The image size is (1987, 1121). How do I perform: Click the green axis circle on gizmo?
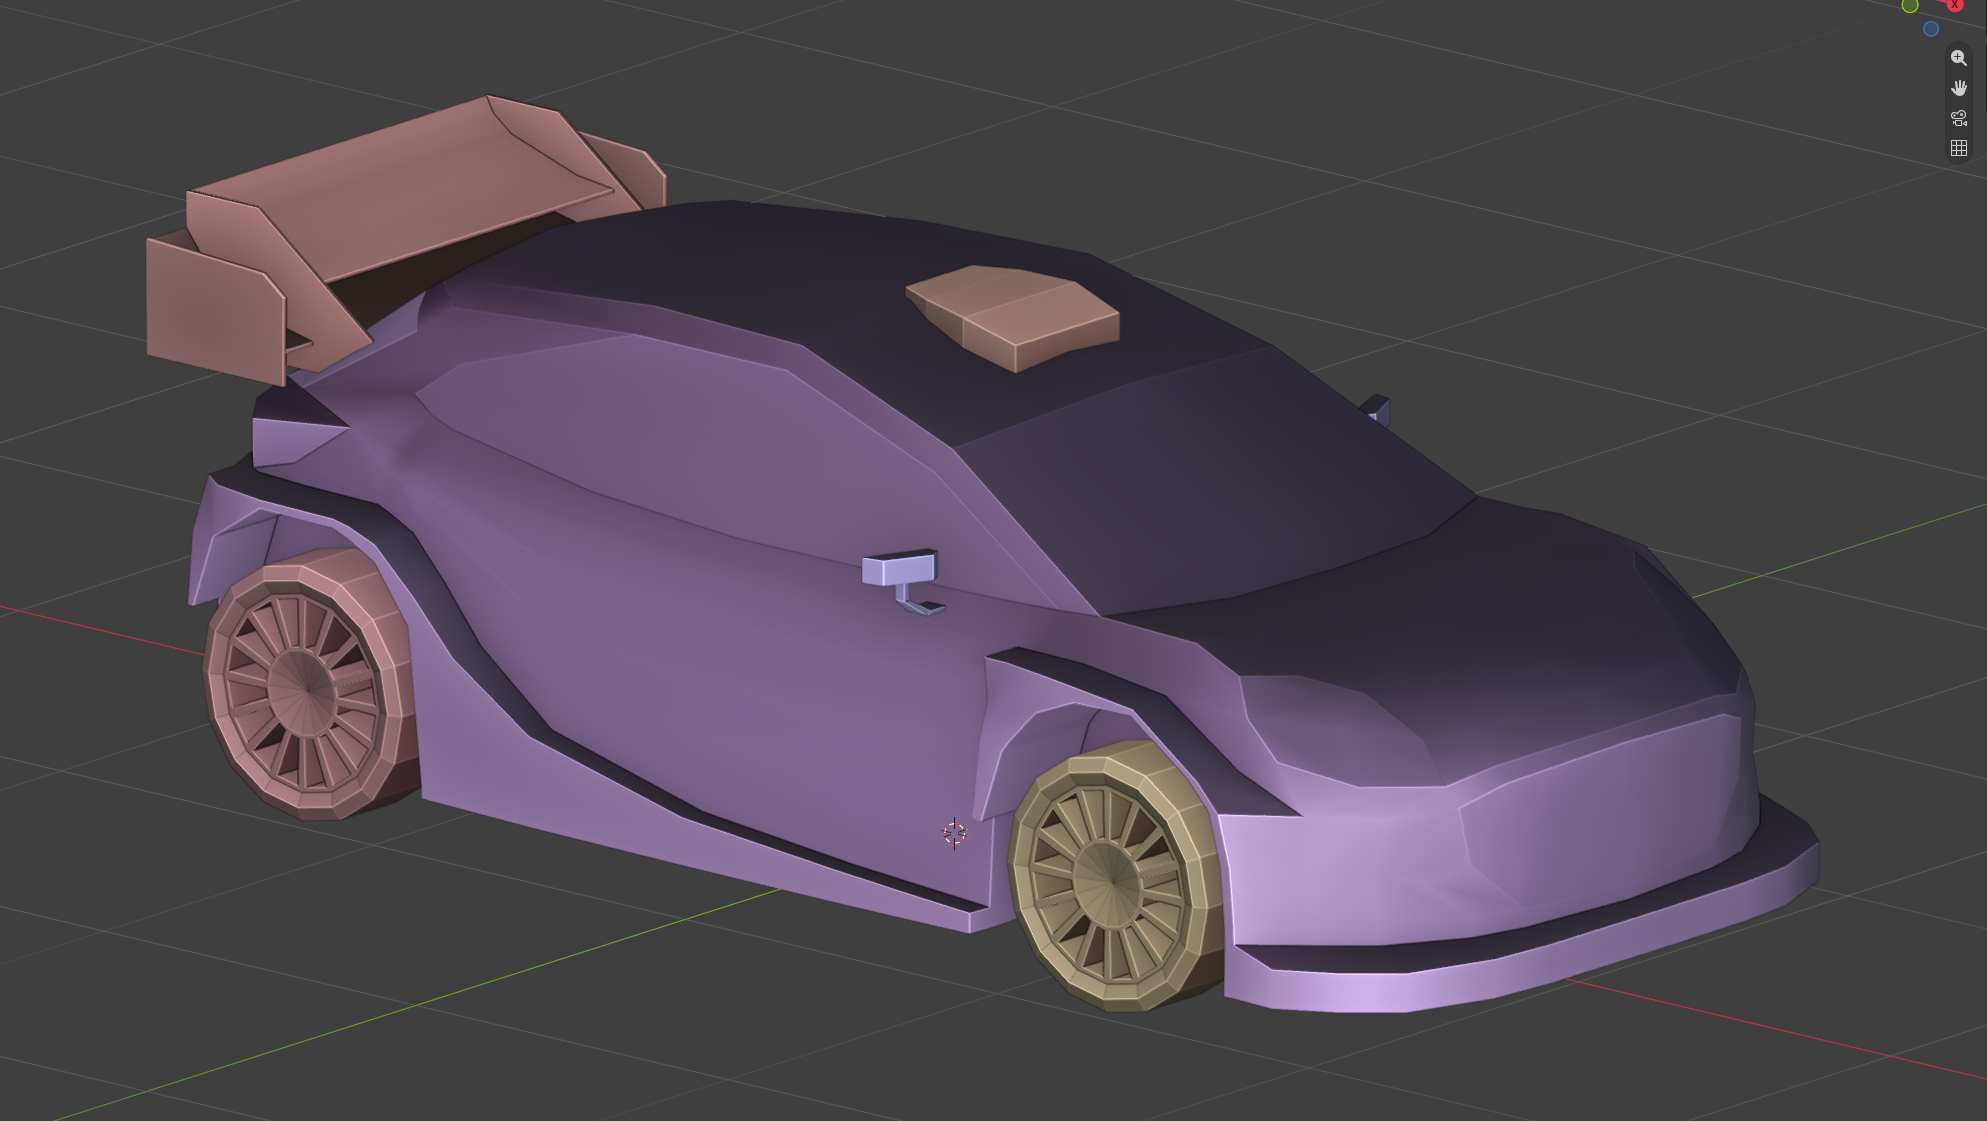tap(1910, 6)
